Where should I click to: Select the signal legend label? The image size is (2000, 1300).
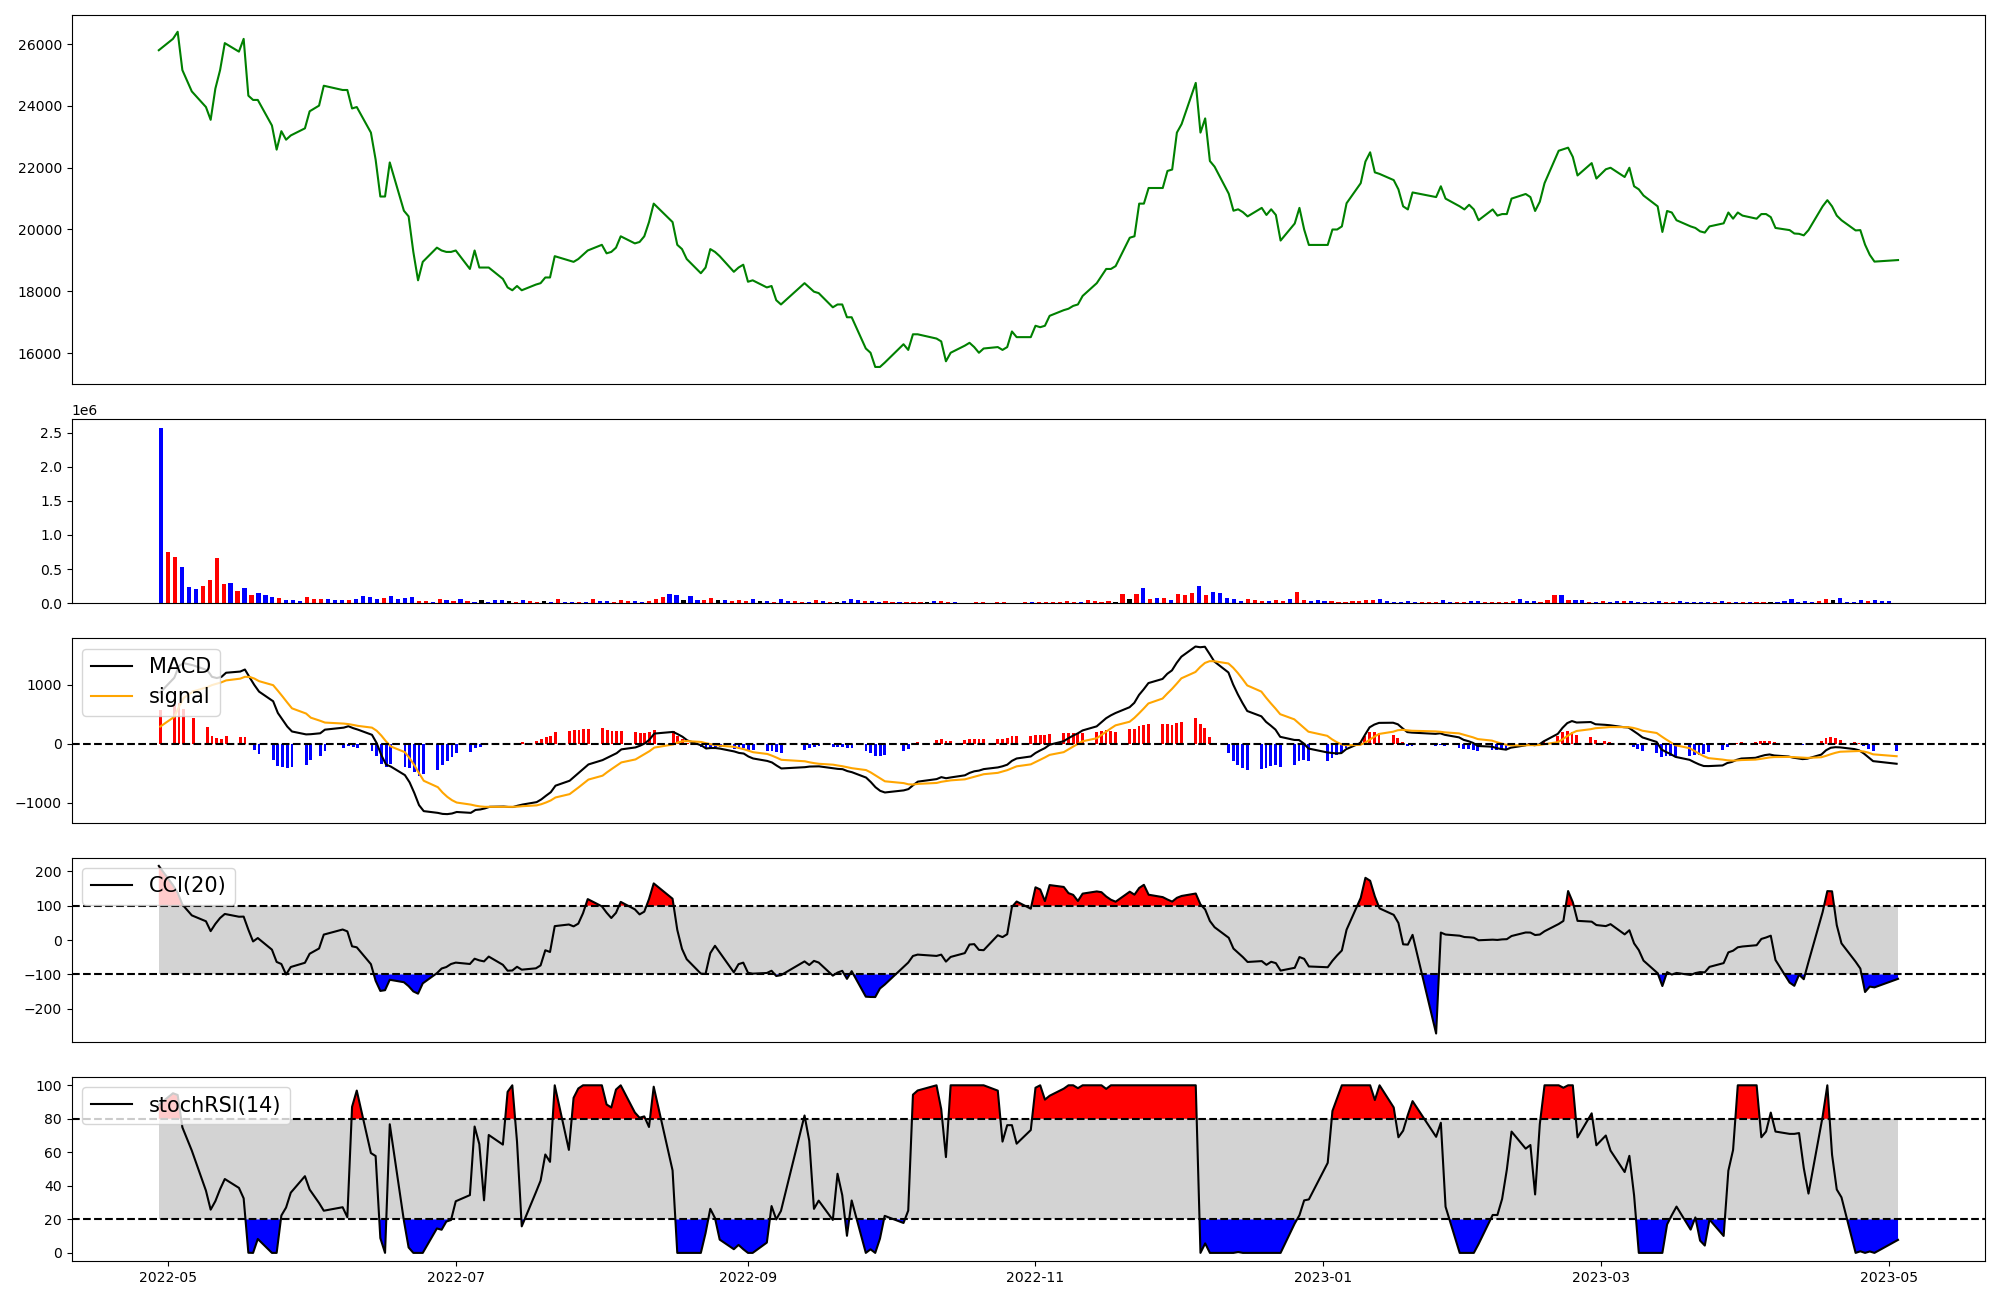click(179, 696)
